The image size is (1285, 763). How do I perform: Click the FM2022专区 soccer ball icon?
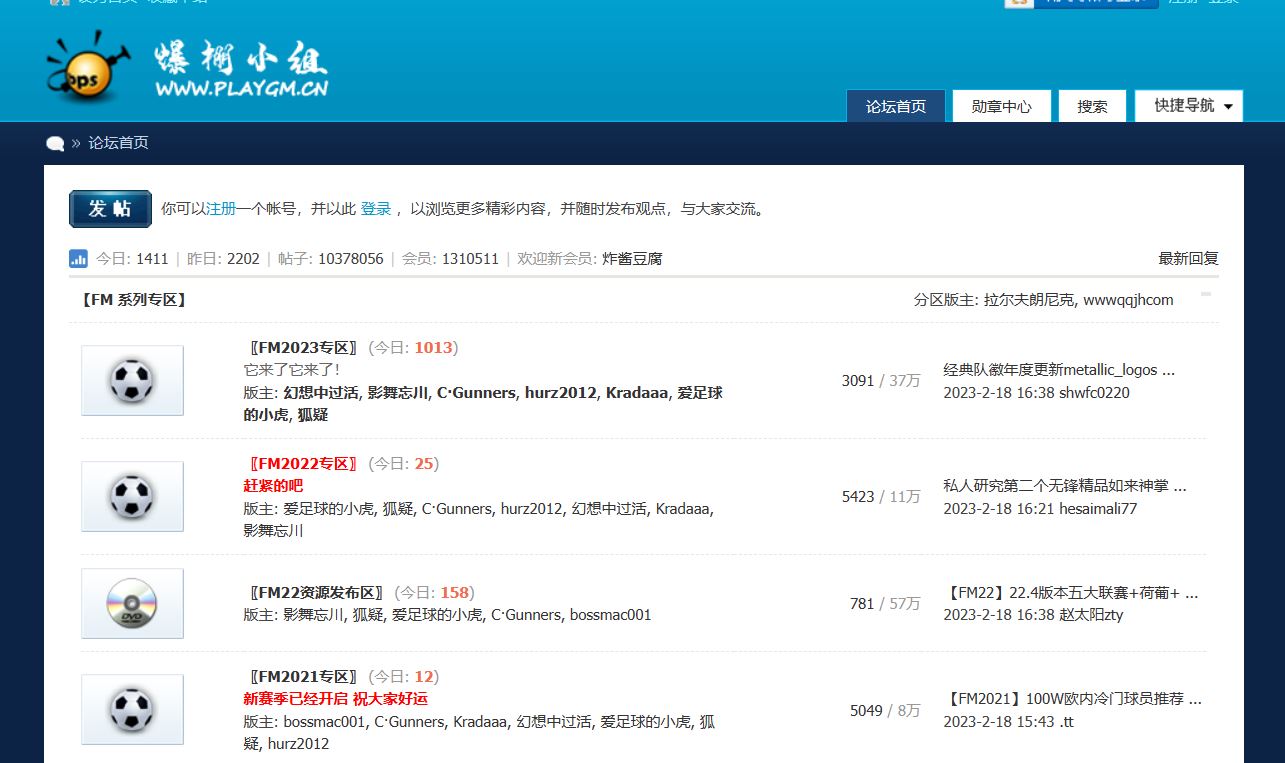tap(132, 497)
